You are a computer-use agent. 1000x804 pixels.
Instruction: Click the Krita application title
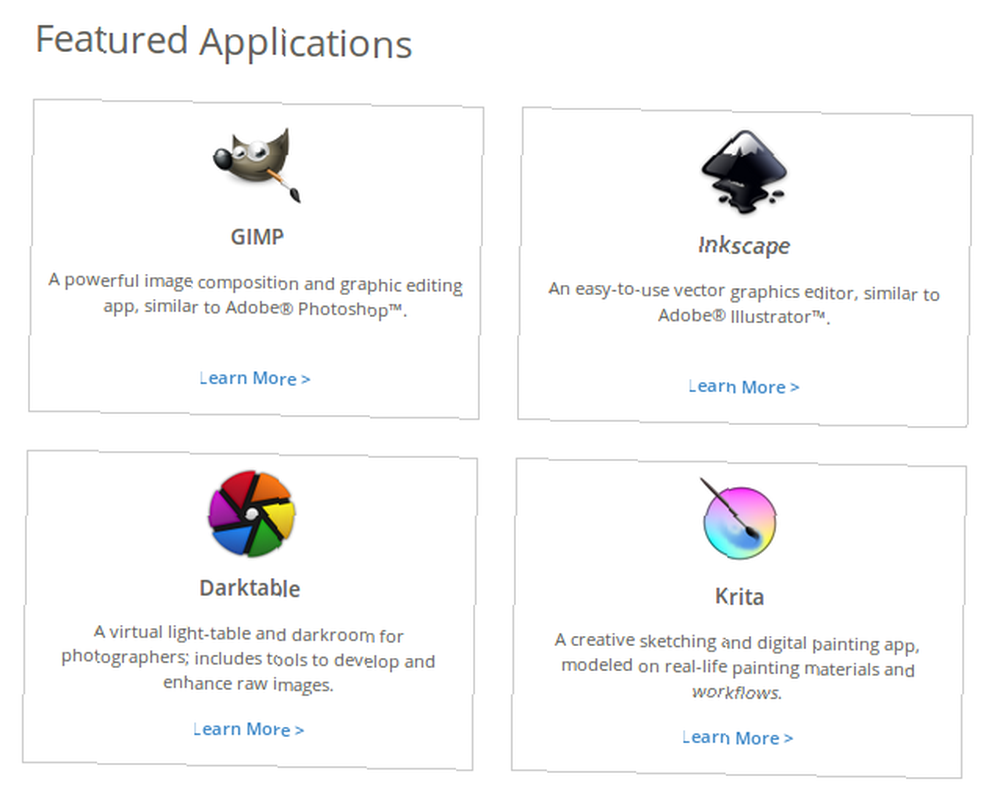(x=739, y=597)
